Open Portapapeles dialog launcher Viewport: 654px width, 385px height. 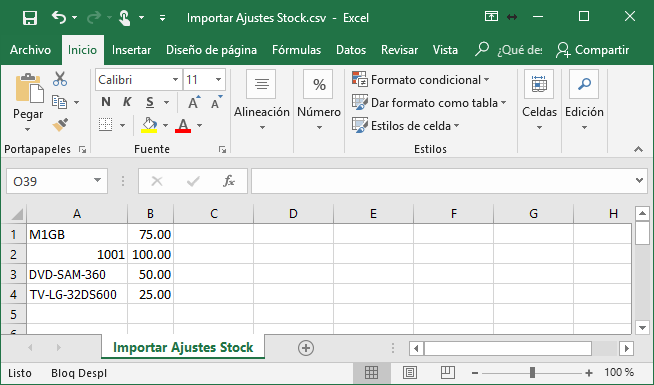tap(83, 150)
